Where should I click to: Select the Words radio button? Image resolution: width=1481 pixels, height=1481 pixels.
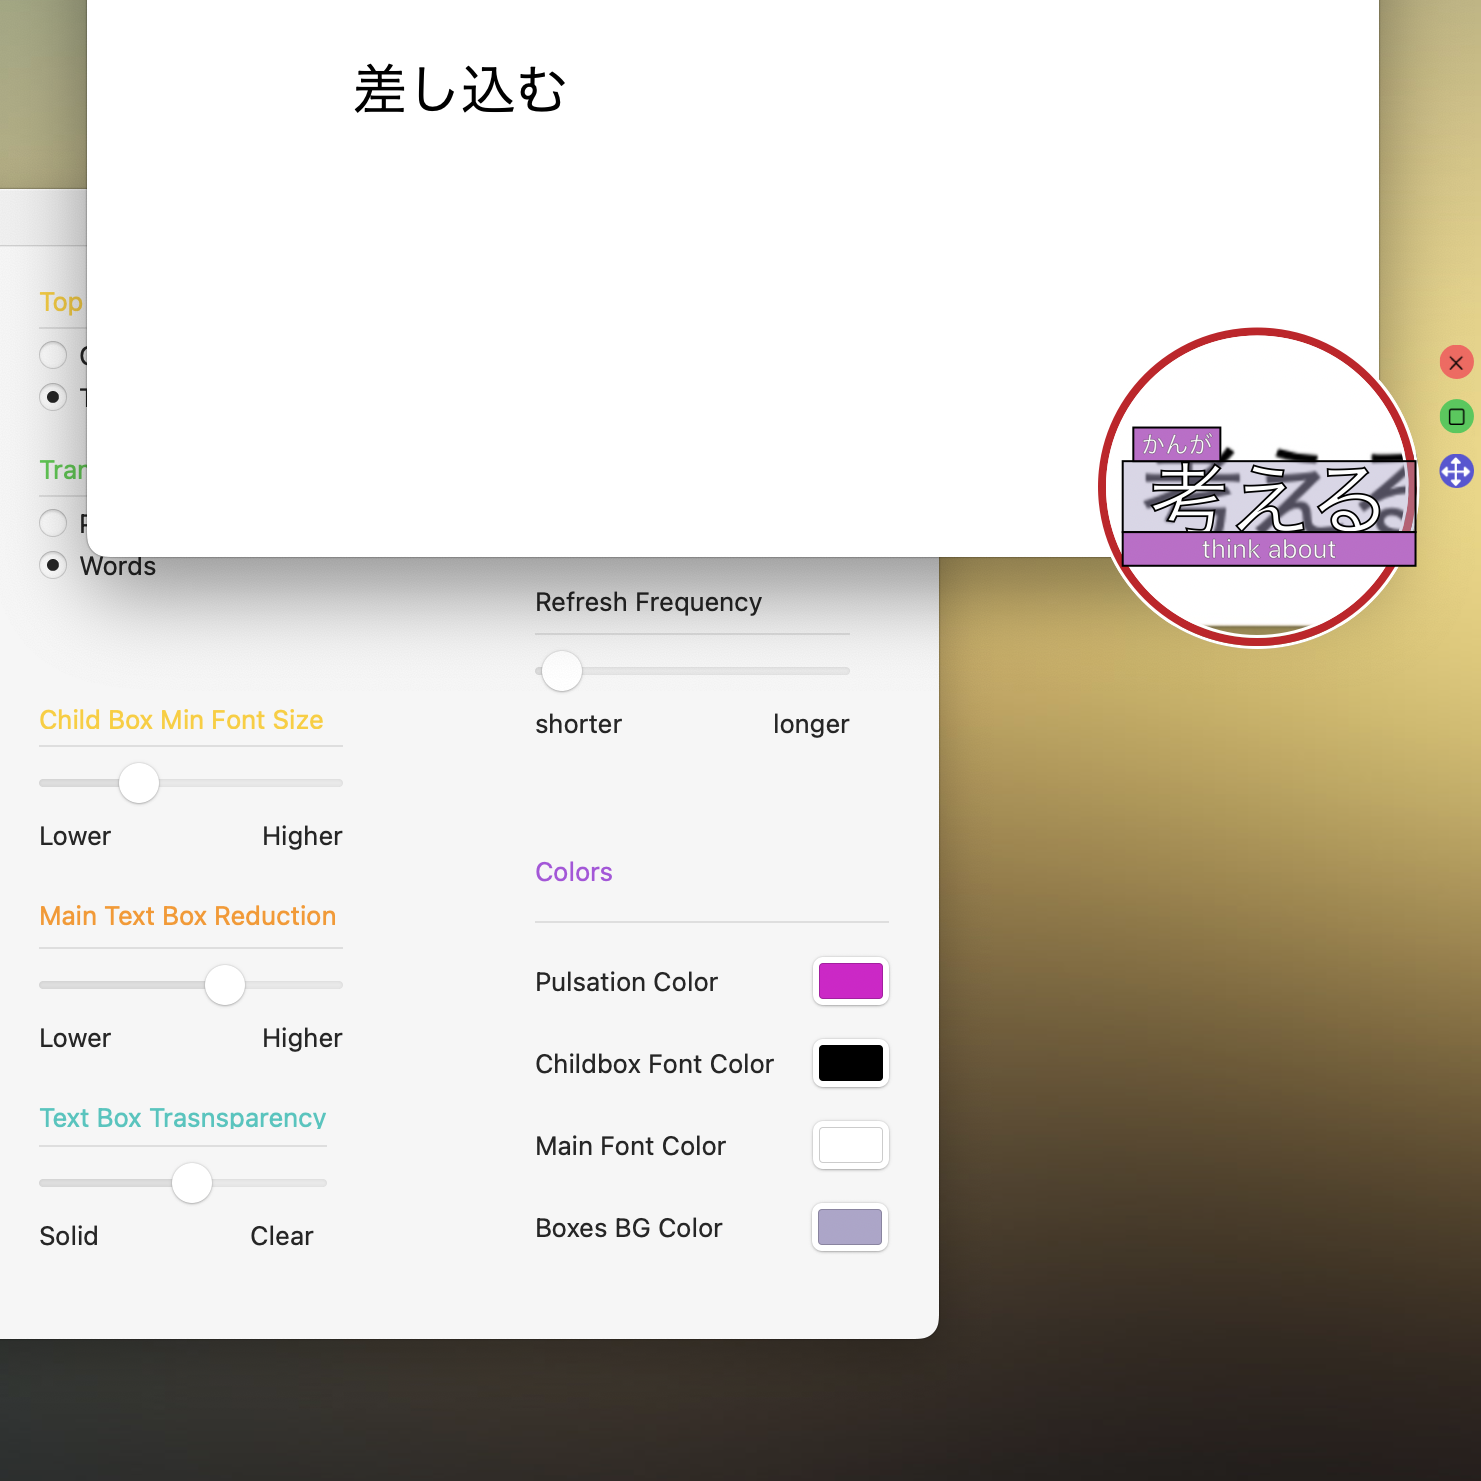pos(53,565)
